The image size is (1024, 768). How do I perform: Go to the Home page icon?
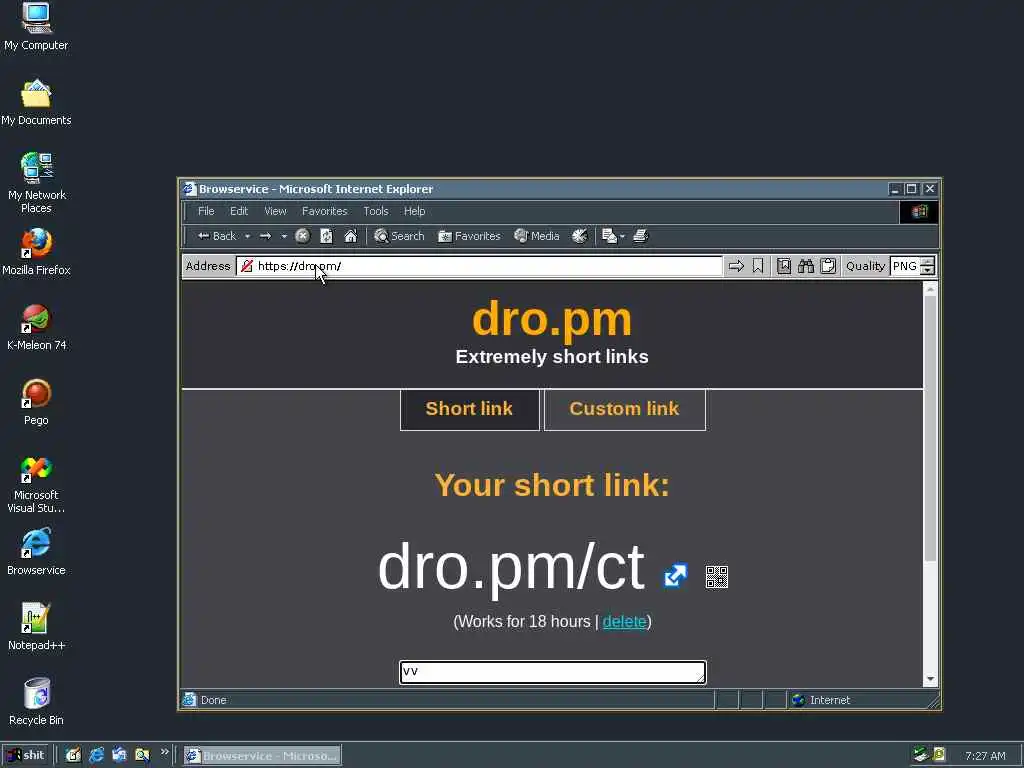pyautogui.click(x=351, y=236)
